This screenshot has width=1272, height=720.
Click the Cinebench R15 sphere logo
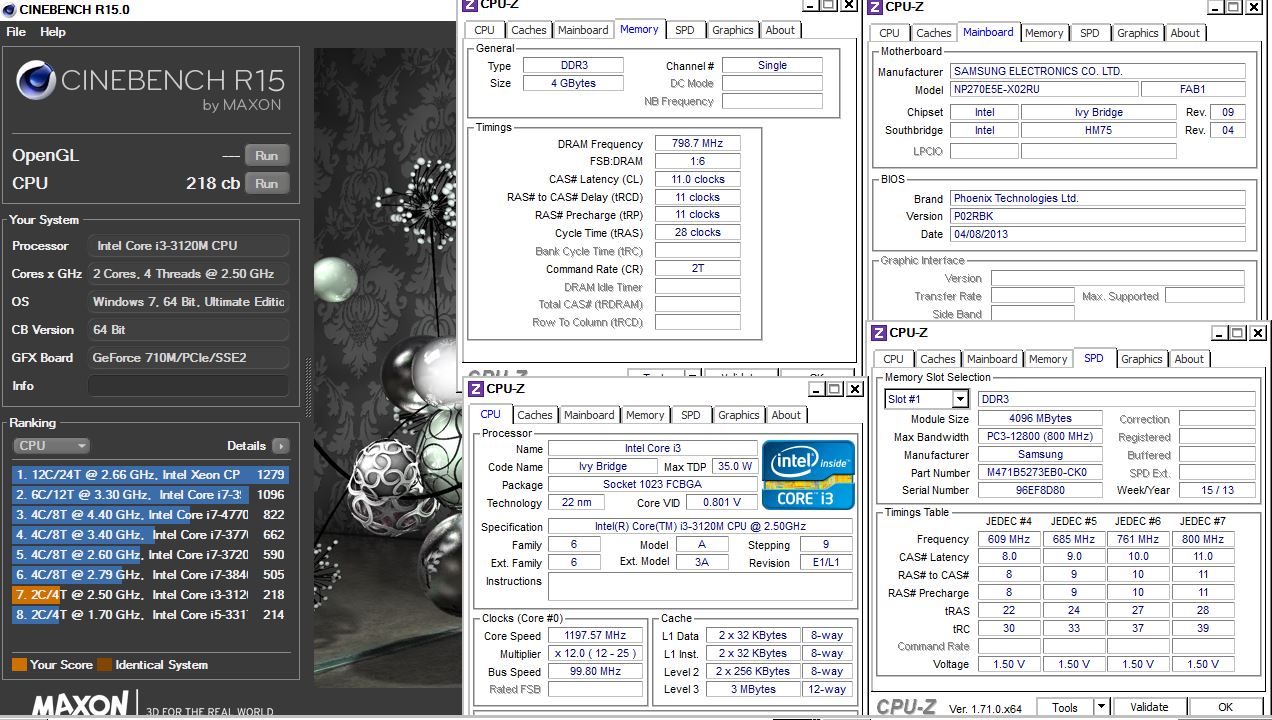point(35,81)
